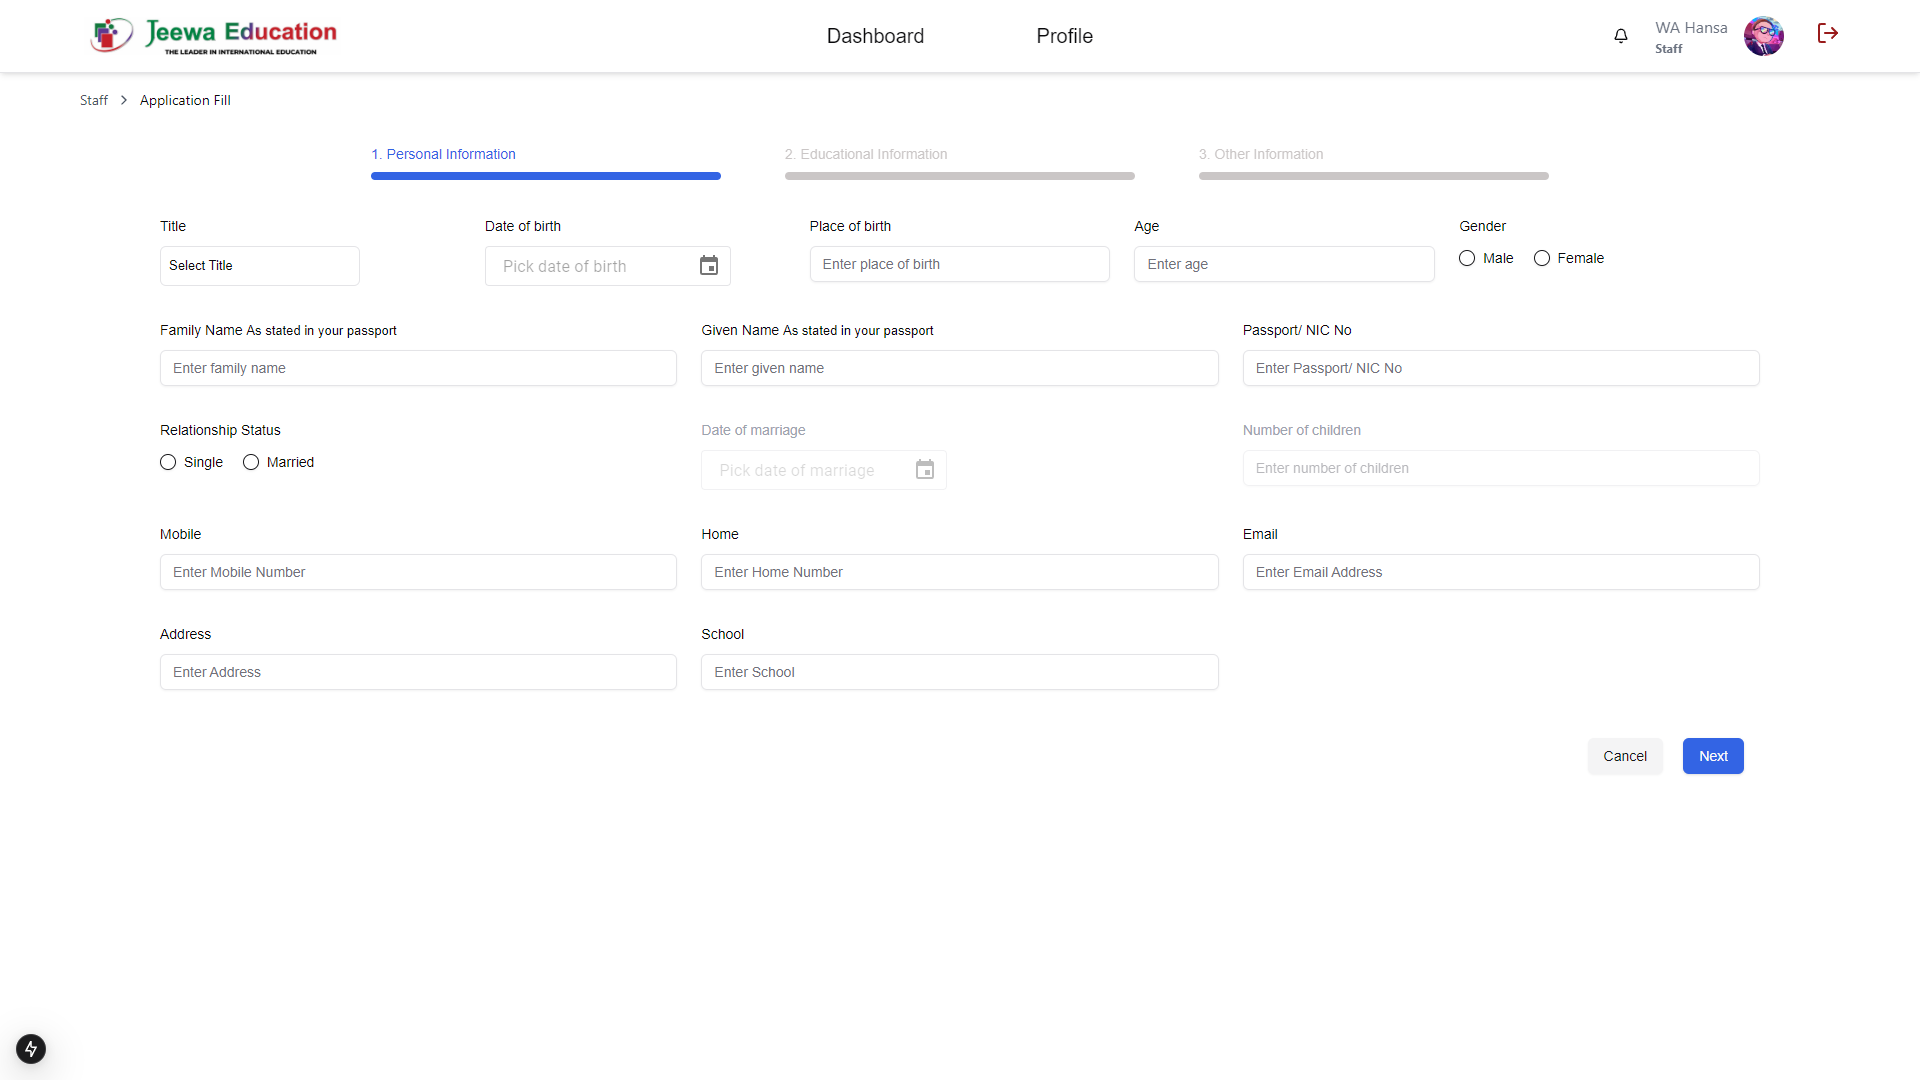The width and height of the screenshot is (1920, 1080).
Task: Click the Personal Information progress bar
Action: (x=546, y=176)
